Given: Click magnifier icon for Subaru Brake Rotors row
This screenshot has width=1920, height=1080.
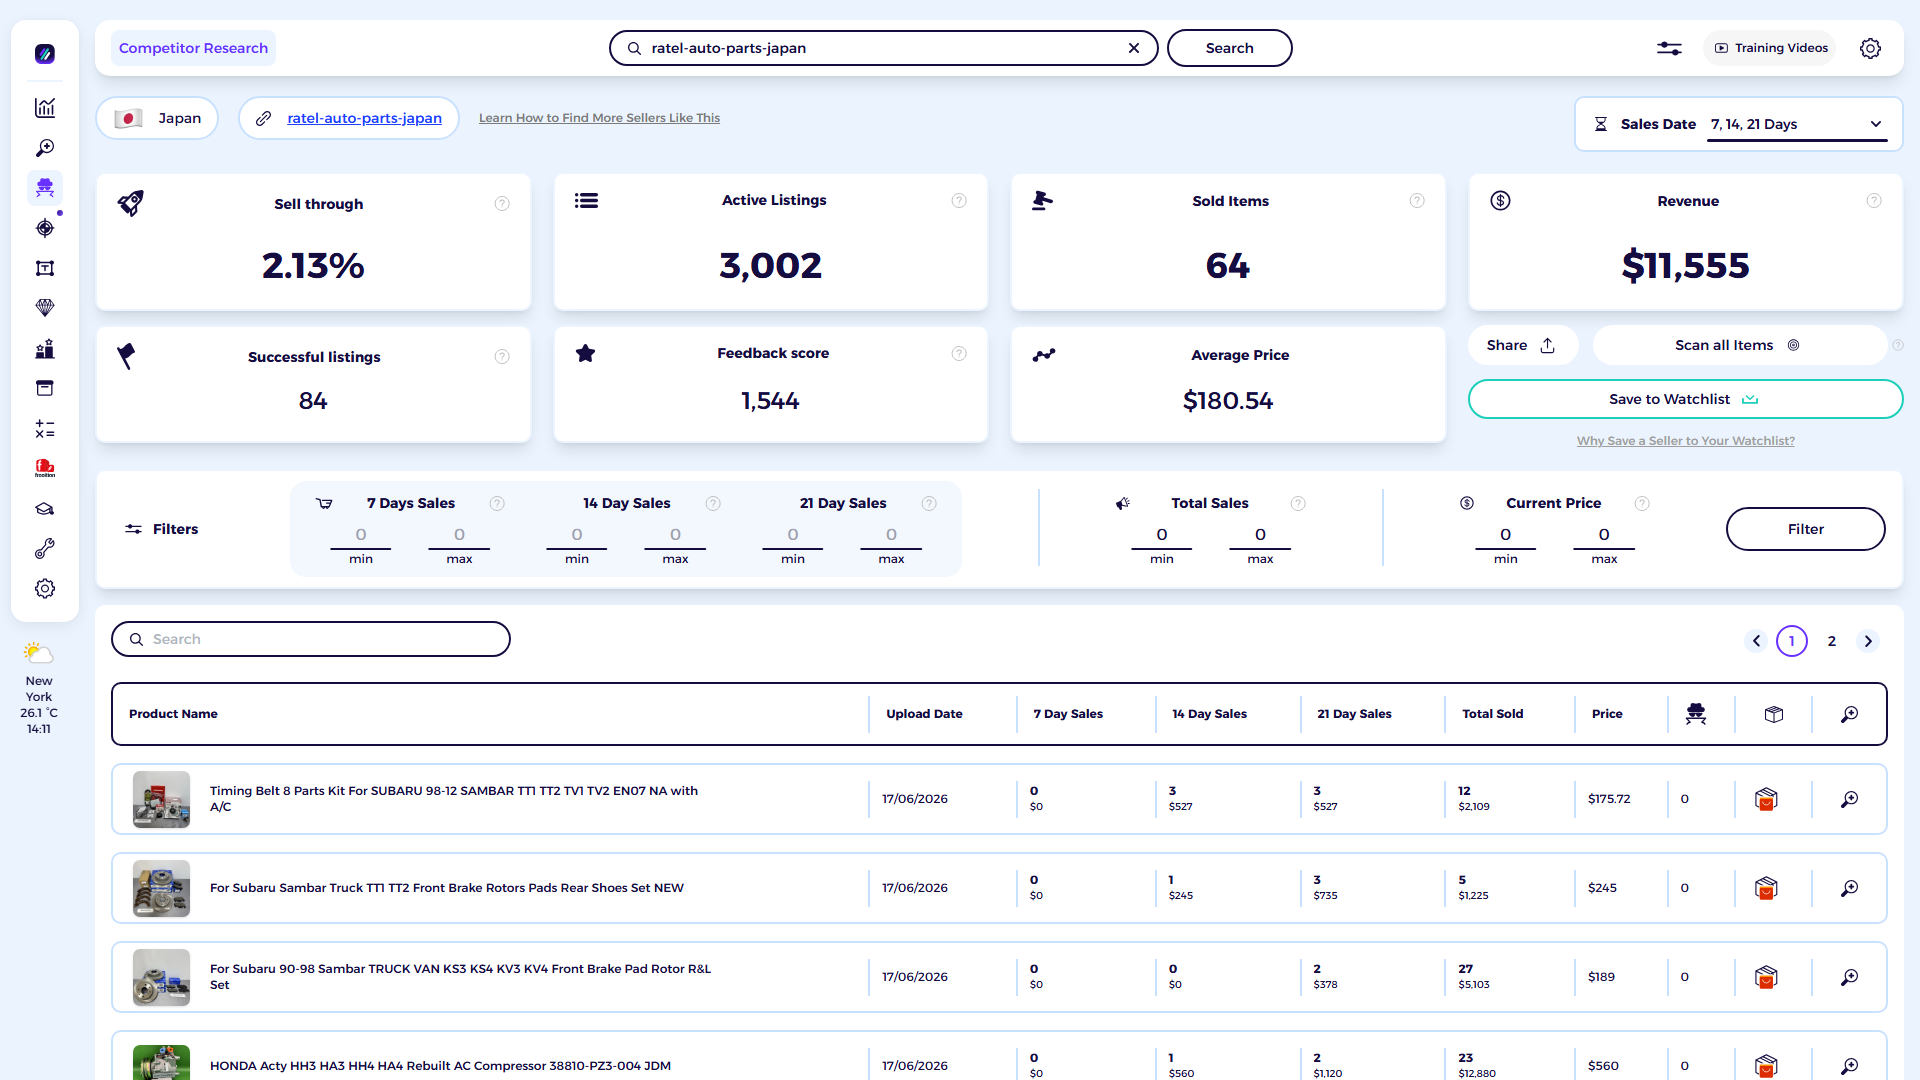Looking at the screenshot, I should tap(1849, 888).
